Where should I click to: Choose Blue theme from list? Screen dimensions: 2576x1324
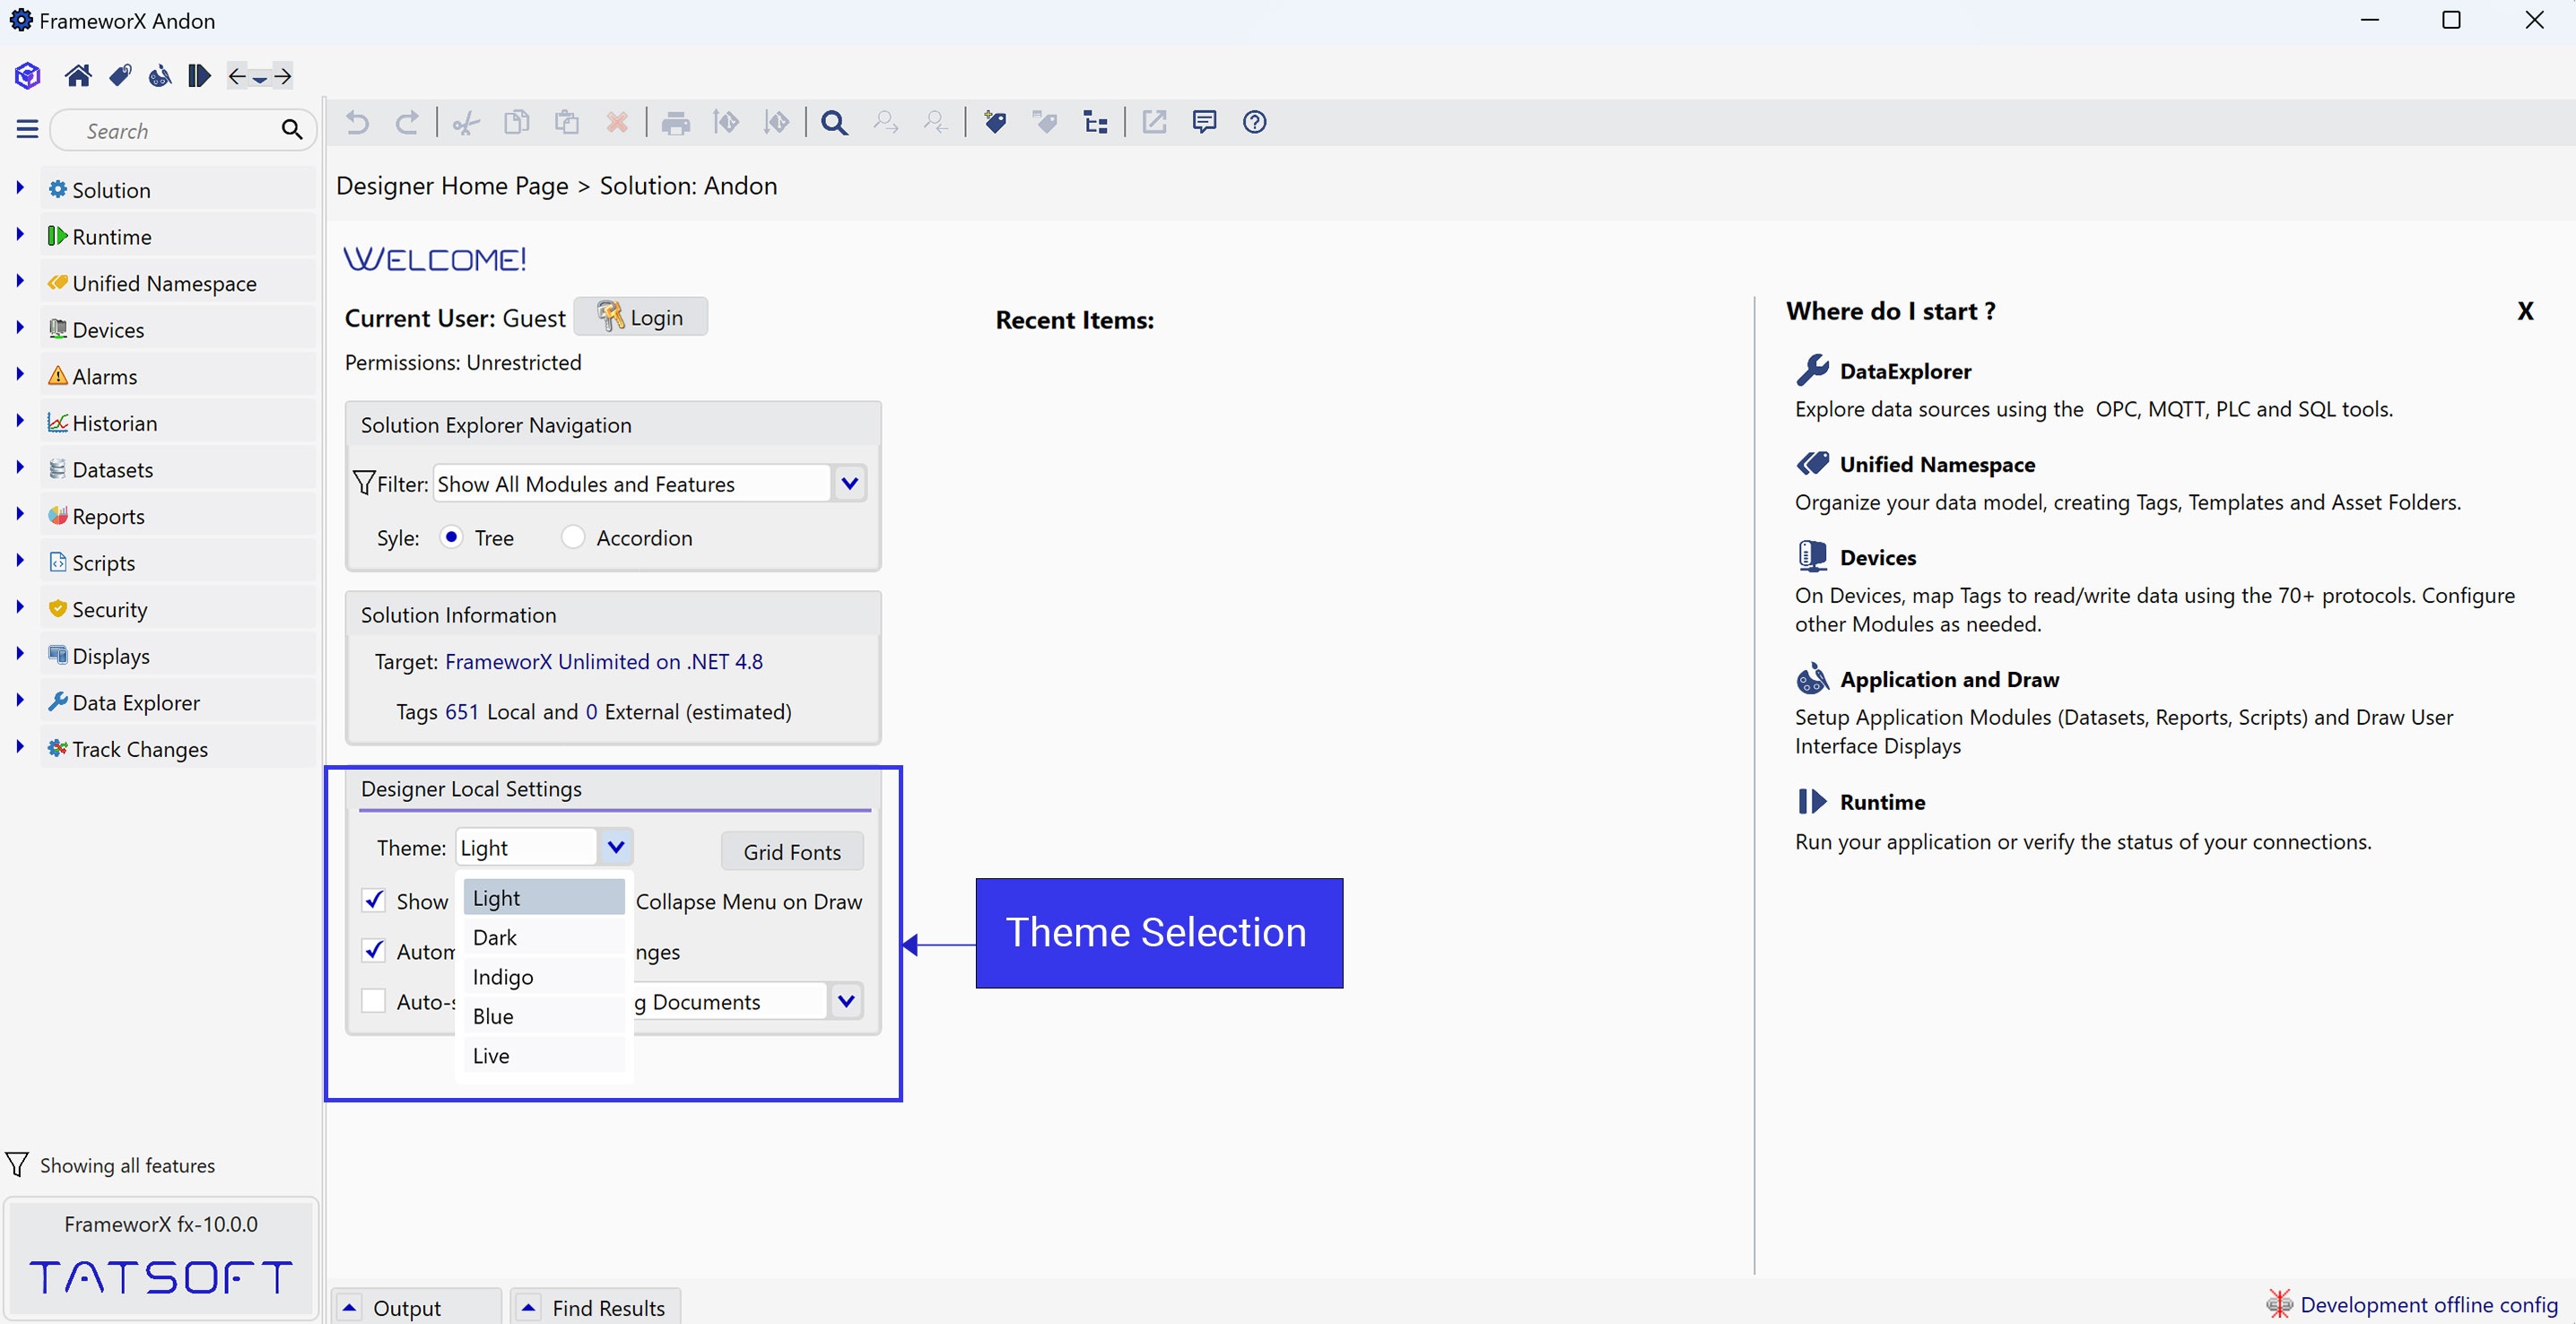(x=544, y=1016)
